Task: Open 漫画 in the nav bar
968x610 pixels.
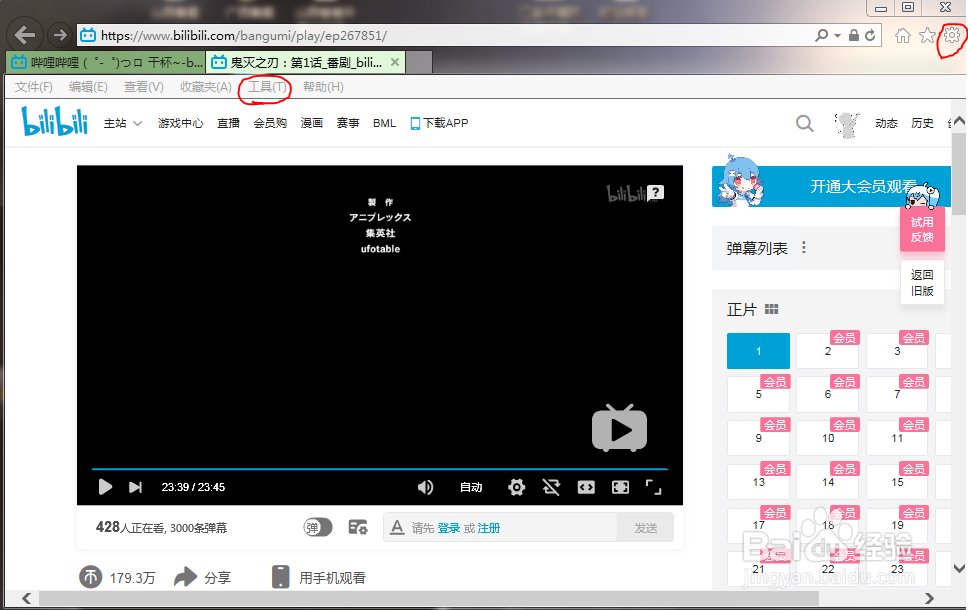Action: point(312,123)
